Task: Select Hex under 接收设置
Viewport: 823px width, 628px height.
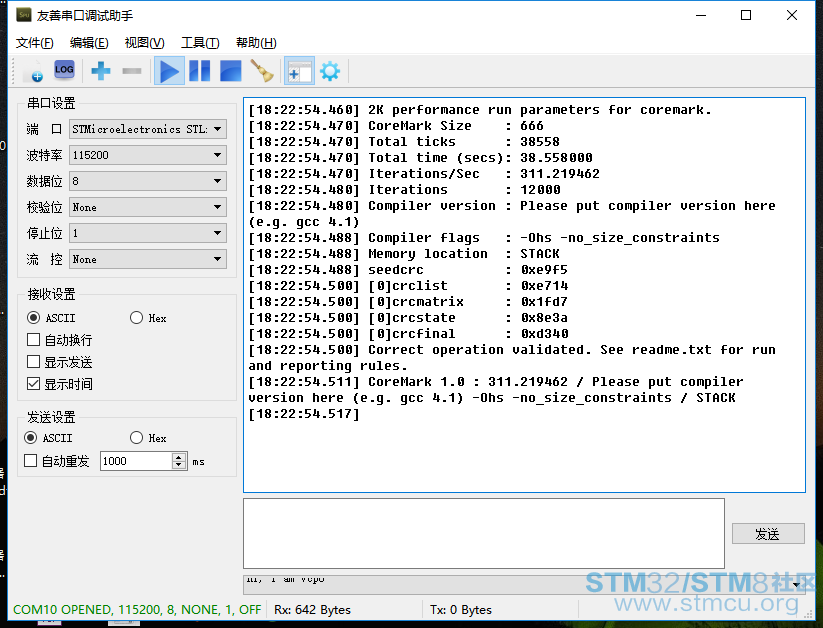Action: pyautogui.click(x=136, y=318)
